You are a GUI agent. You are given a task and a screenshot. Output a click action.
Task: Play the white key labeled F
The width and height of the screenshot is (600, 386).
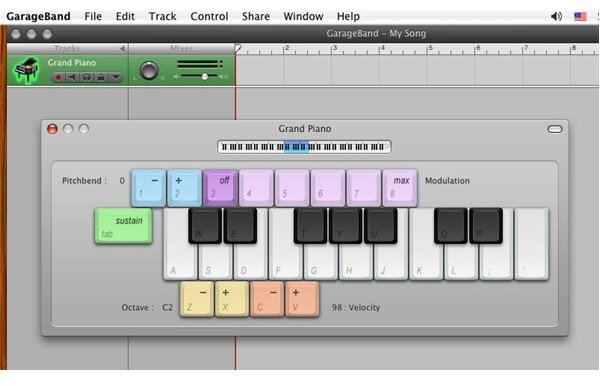[285, 262]
